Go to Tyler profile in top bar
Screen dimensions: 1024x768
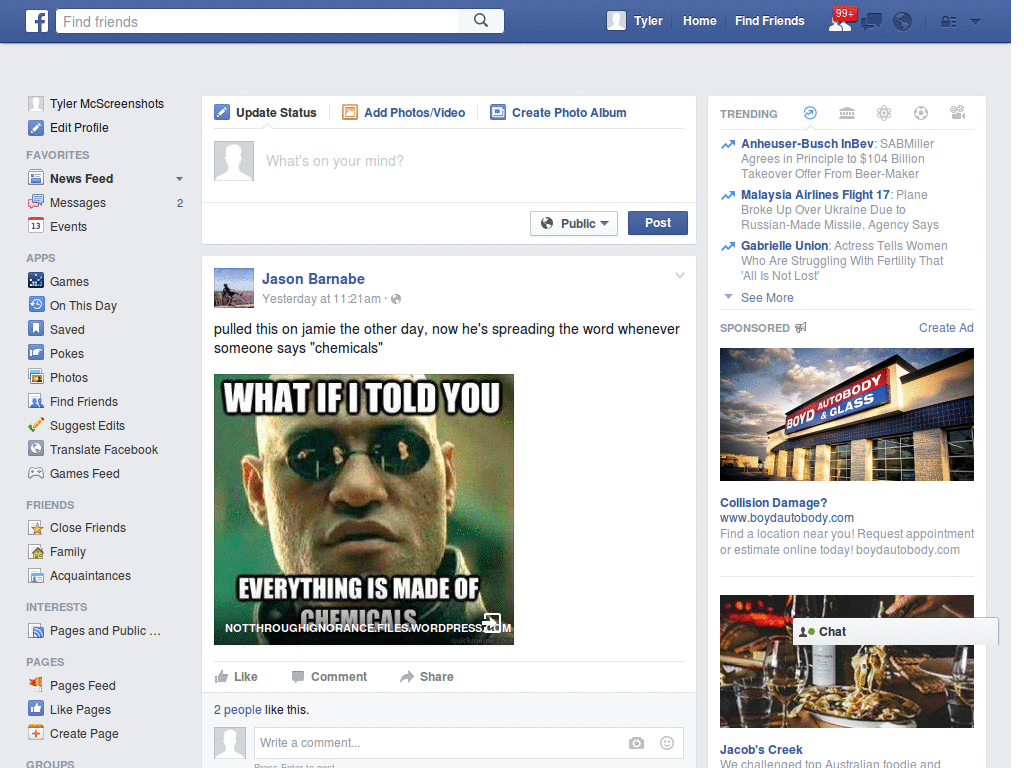click(635, 21)
